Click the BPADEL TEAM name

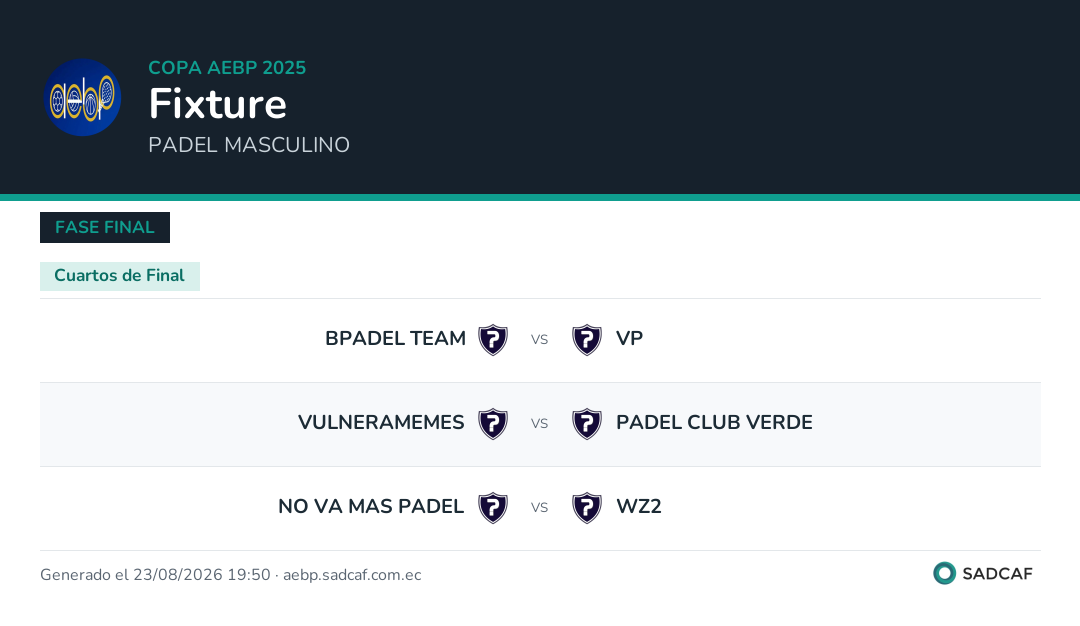395,339
